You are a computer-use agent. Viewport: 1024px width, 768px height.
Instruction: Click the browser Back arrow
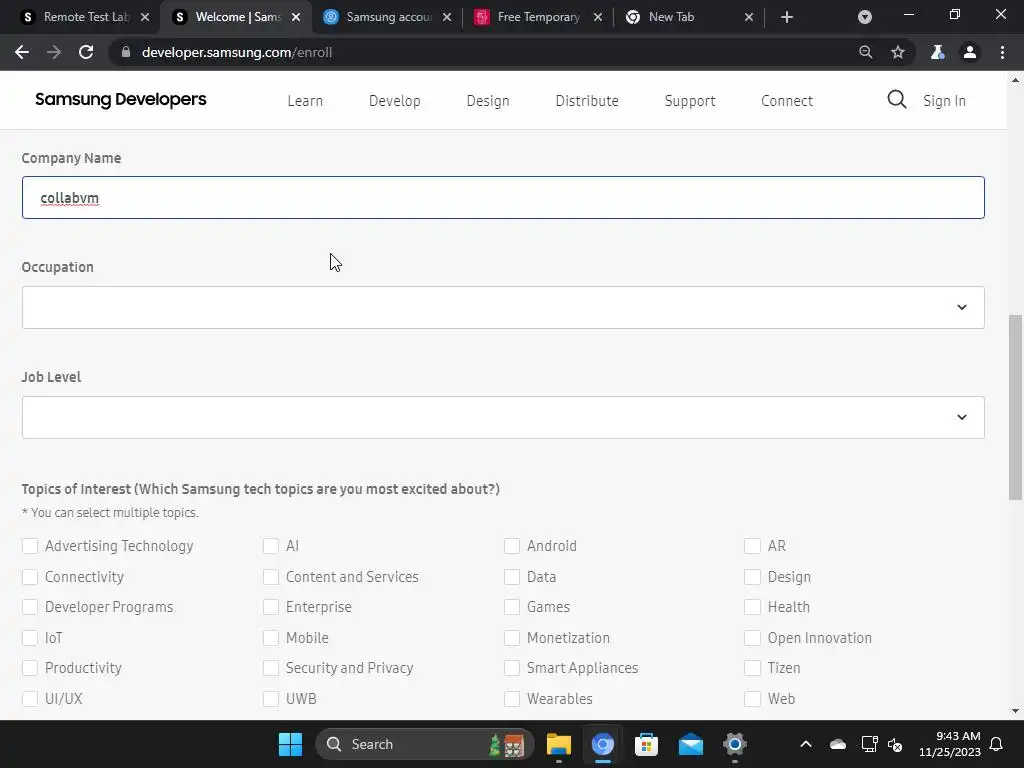(x=22, y=52)
